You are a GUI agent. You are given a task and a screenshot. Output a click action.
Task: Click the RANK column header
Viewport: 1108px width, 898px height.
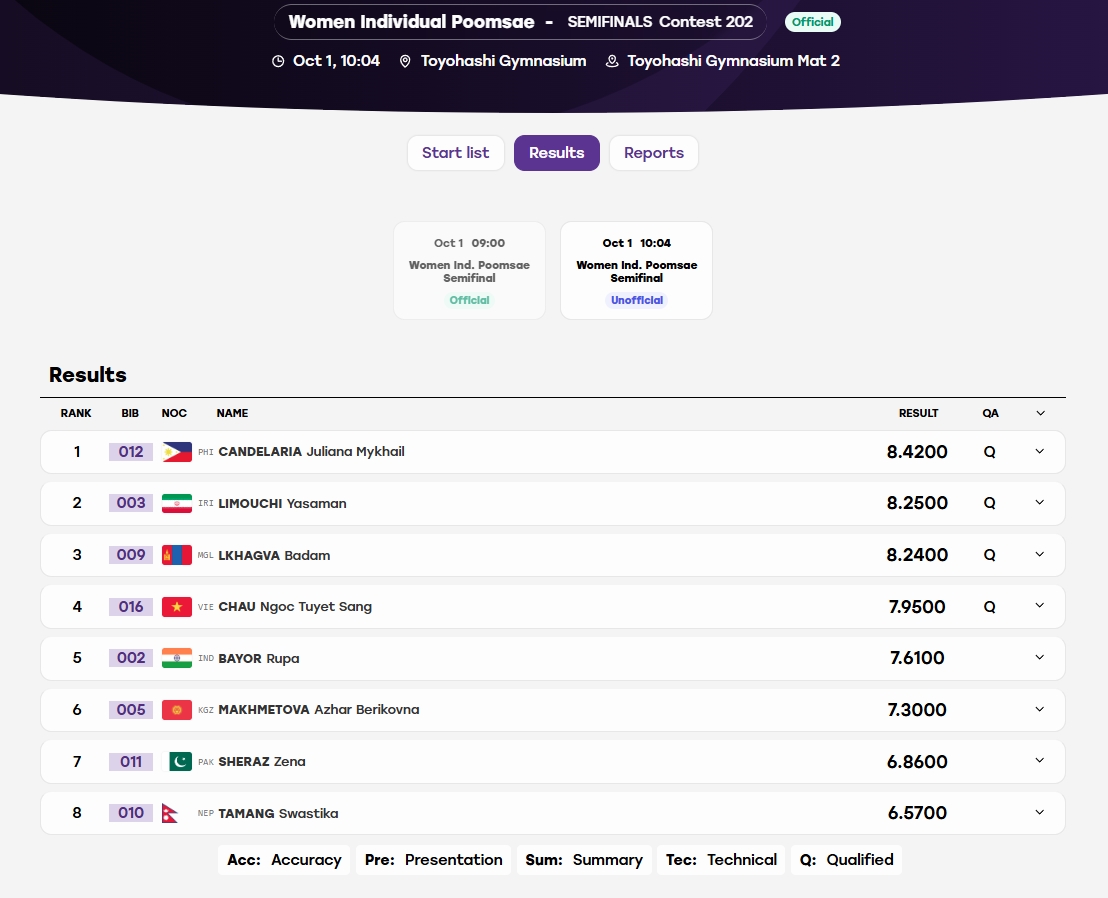pyautogui.click(x=76, y=413)
